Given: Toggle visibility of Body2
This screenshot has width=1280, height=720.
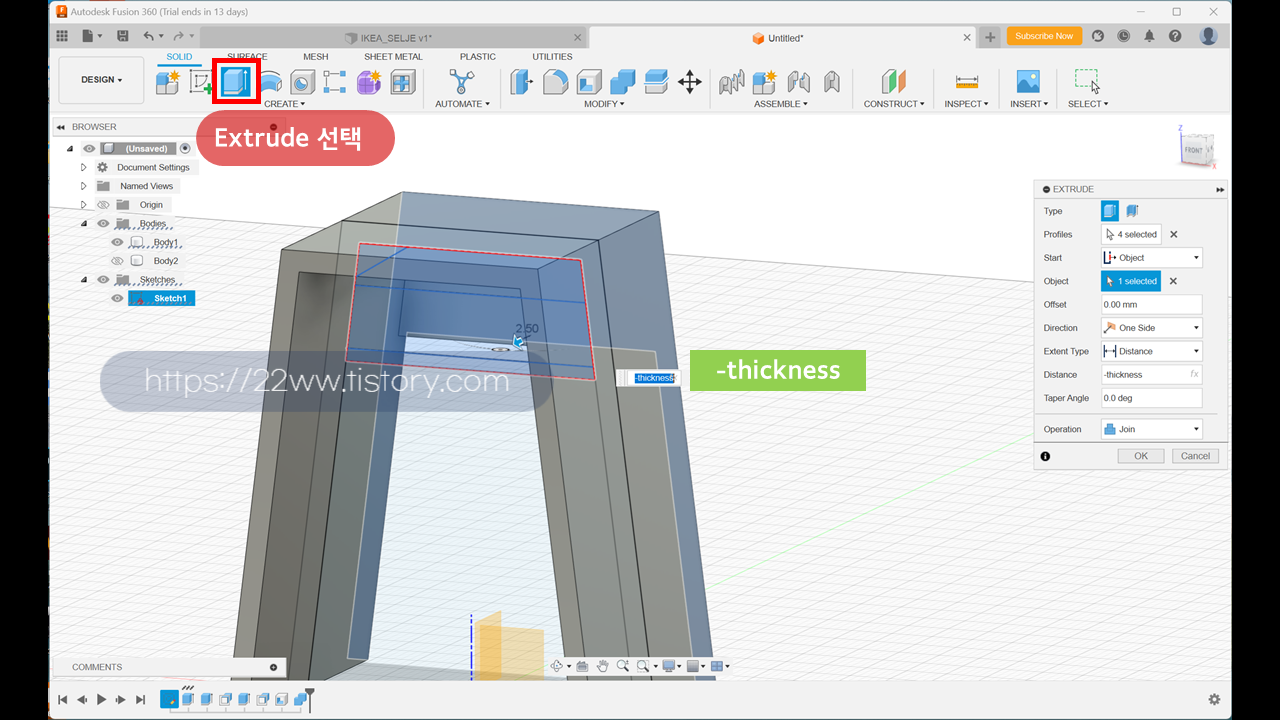Looking at the screenshot, I should pos(117,261).
